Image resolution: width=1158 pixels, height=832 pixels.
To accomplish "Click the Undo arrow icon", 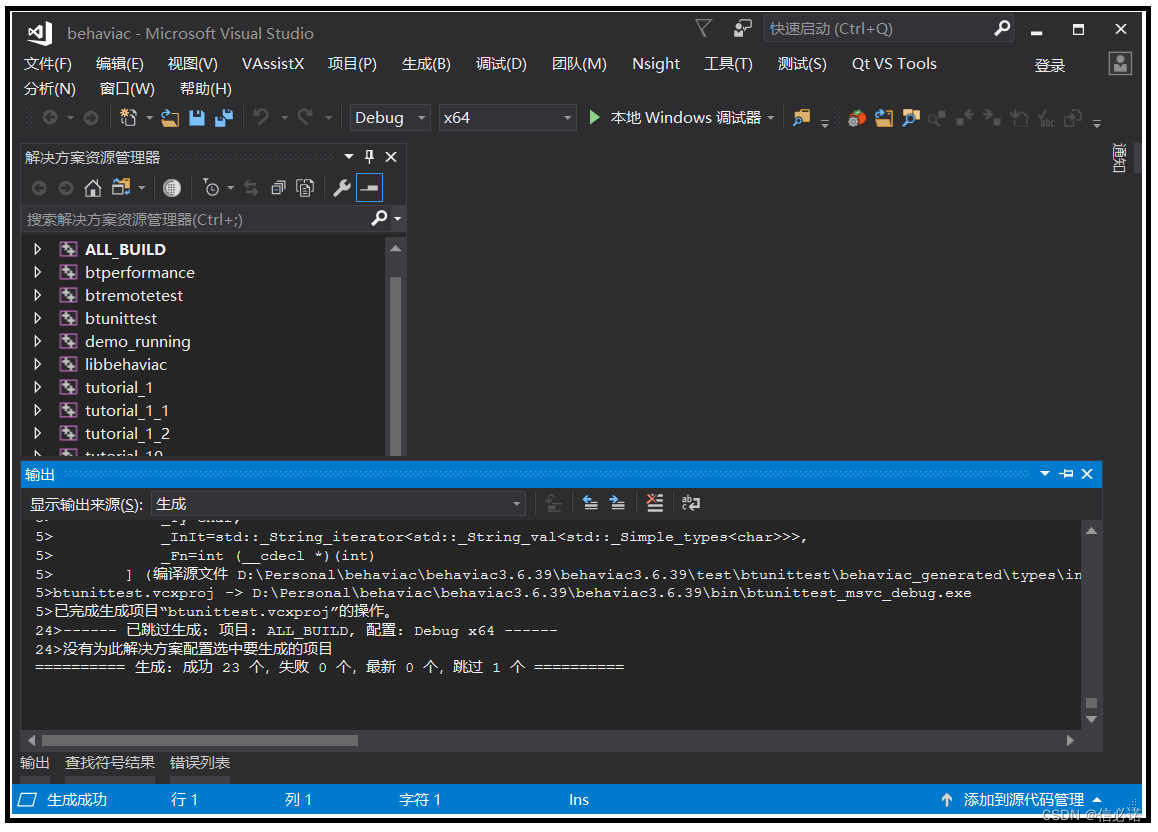I will tap(261, 117).
